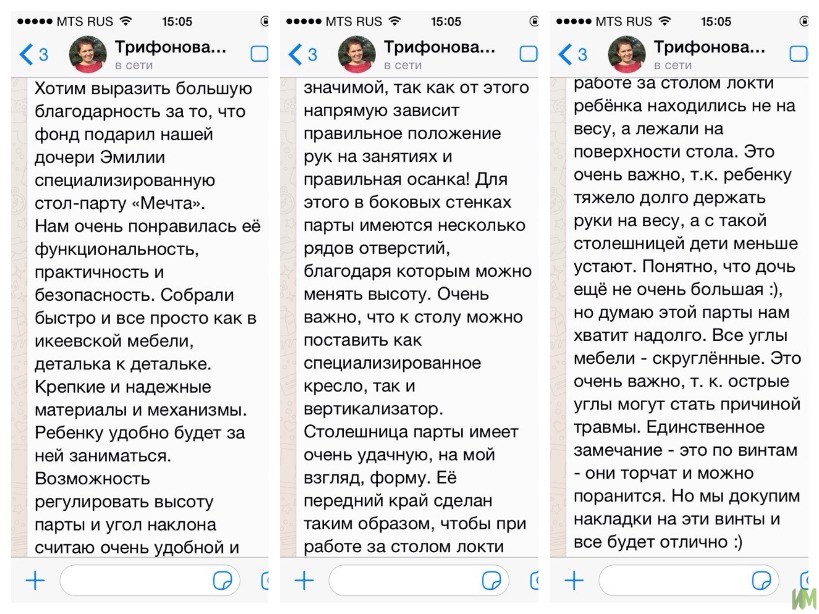Viewport: 819px width, 614px height.
Task: Open contact avatar photo in right screen
Action: click(627, 54)
